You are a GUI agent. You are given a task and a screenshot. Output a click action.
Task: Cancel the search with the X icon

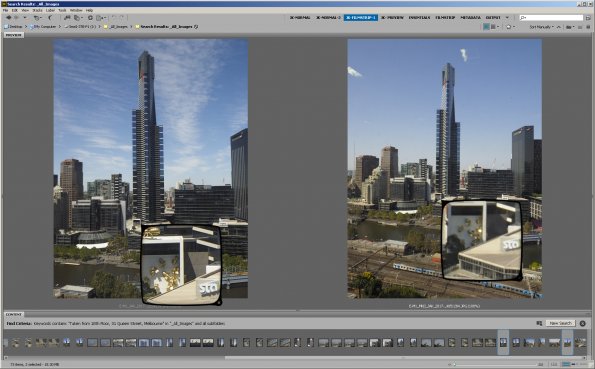582,323
